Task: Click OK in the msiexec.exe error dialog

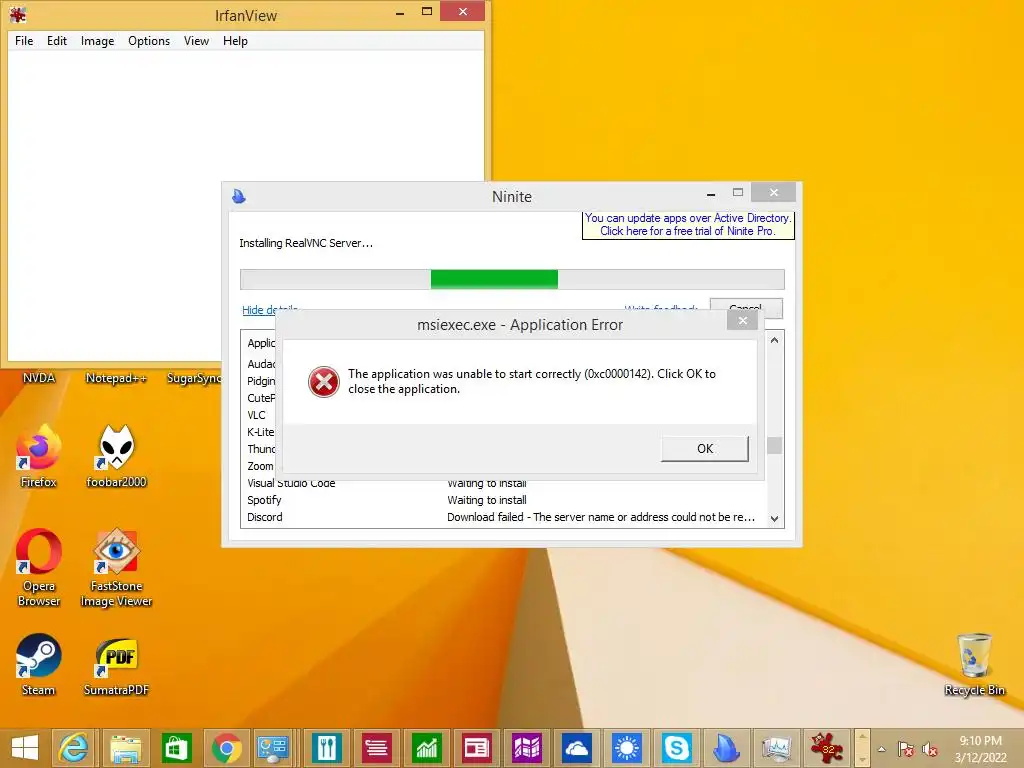Action: [705, 449]
